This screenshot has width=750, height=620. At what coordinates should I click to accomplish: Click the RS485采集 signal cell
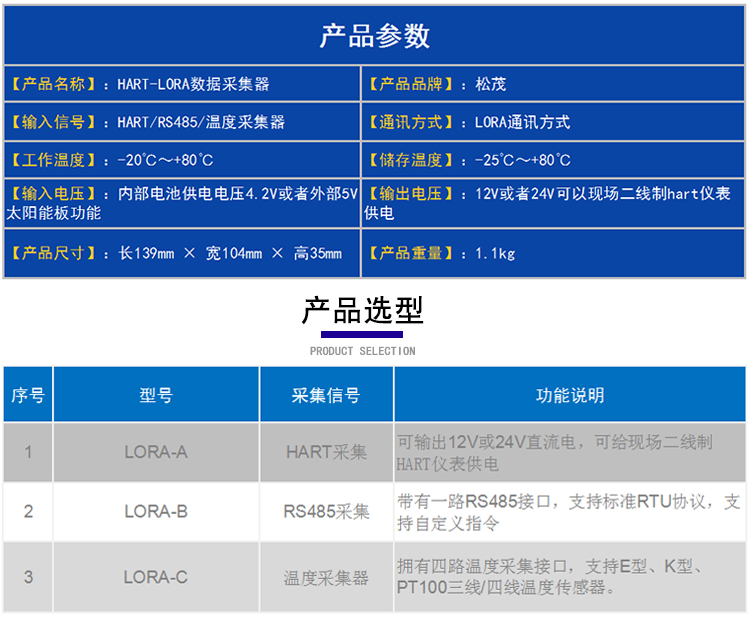[x=326, y=512]
